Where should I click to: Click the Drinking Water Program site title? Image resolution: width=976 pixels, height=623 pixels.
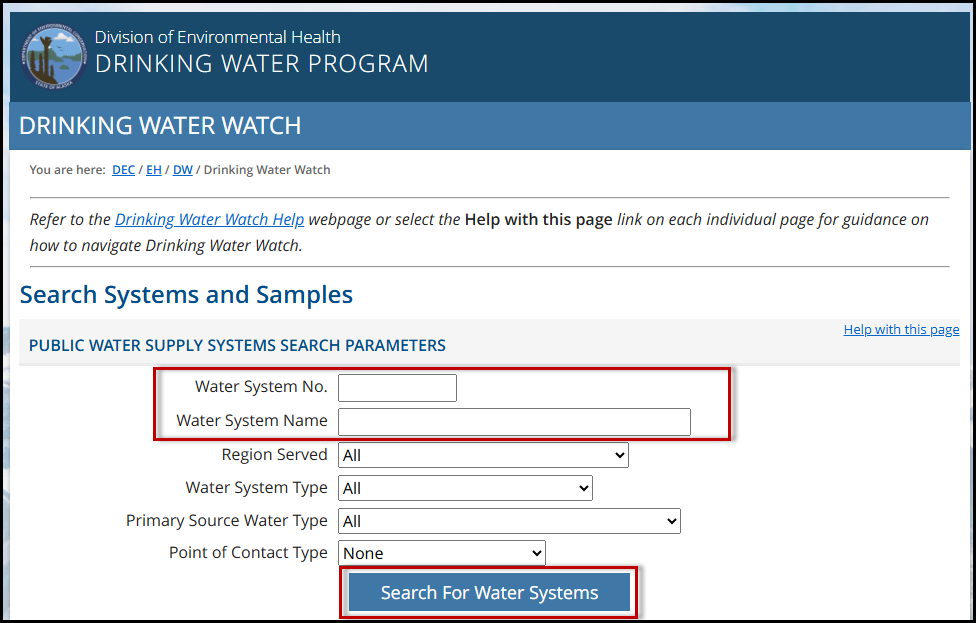click(x=261, y=64)
